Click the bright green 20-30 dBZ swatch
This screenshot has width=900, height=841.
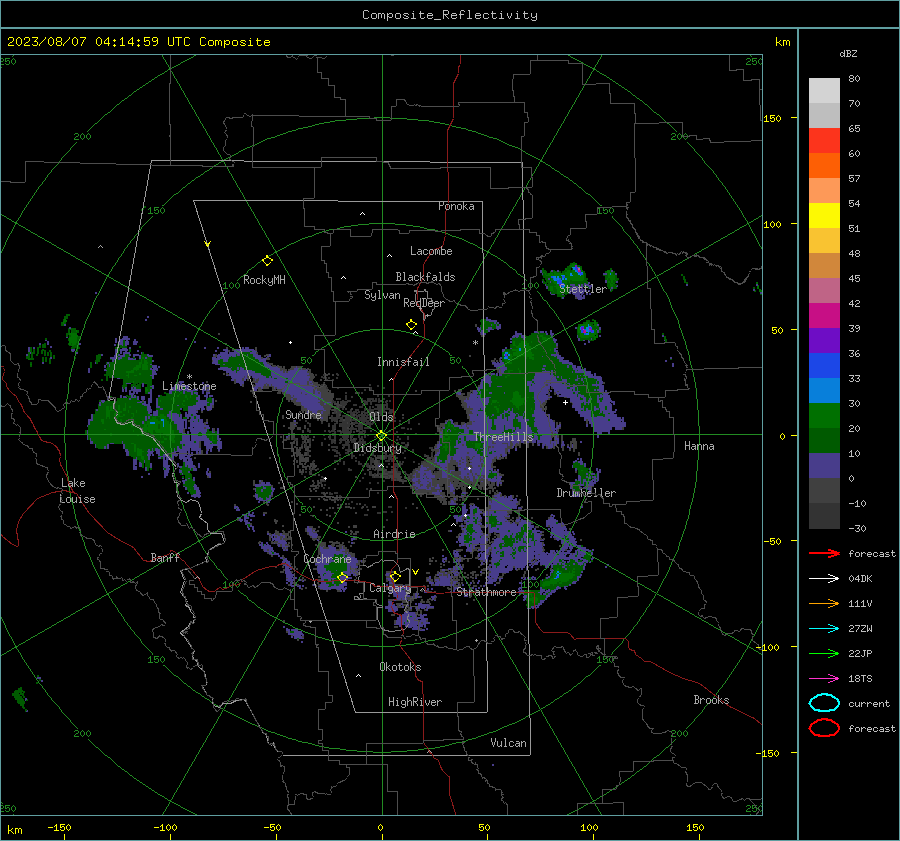(824, 415)
